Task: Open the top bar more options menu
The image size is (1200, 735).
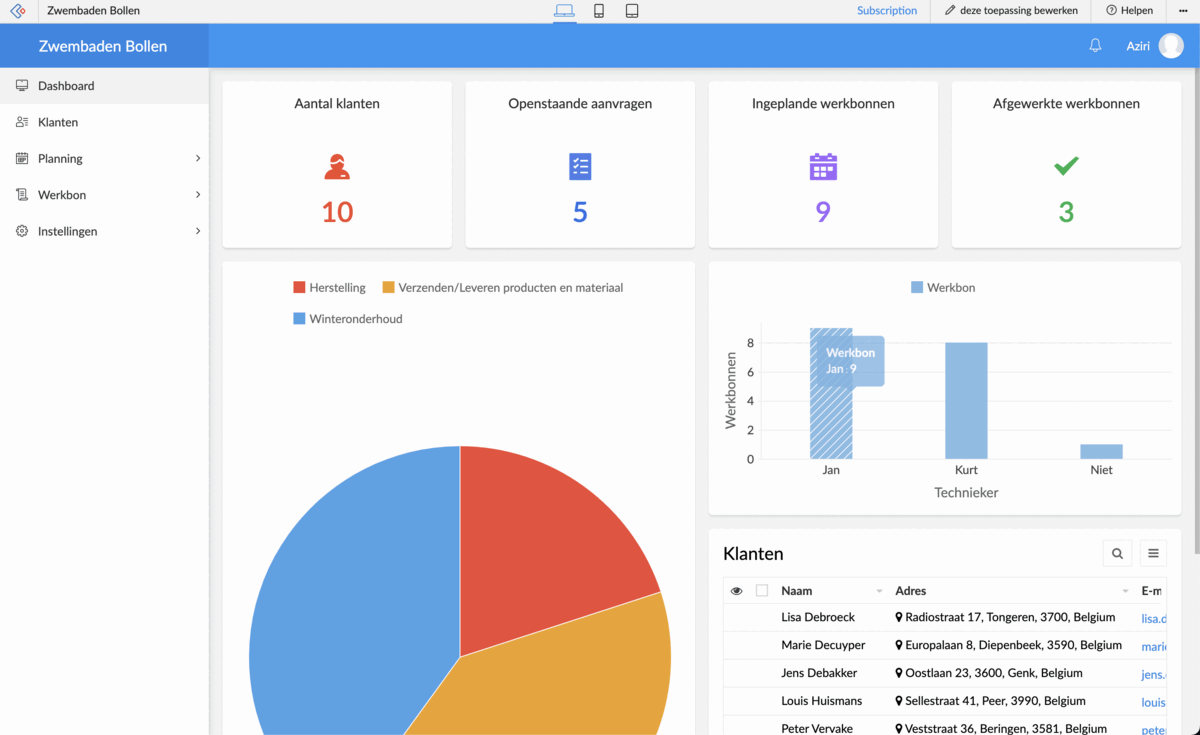Action: 1183,11
